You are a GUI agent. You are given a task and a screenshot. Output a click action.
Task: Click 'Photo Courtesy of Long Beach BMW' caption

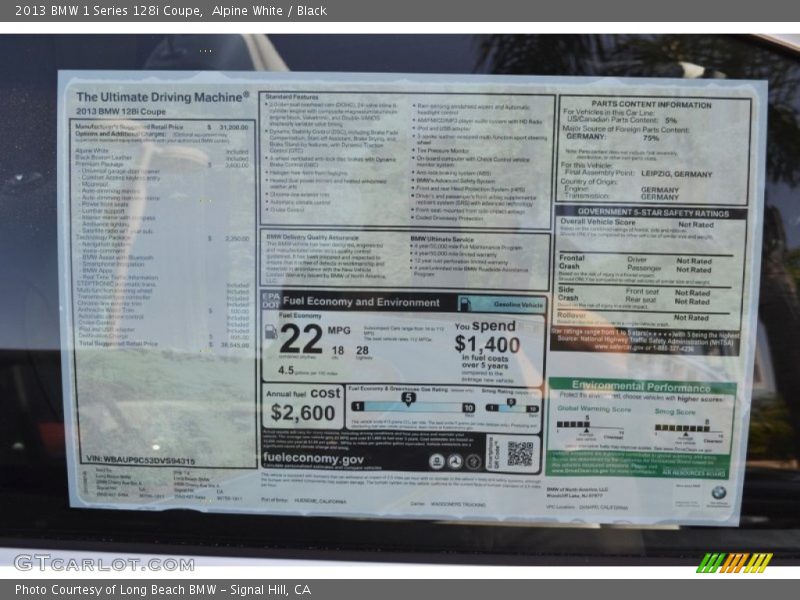(116, 590)
